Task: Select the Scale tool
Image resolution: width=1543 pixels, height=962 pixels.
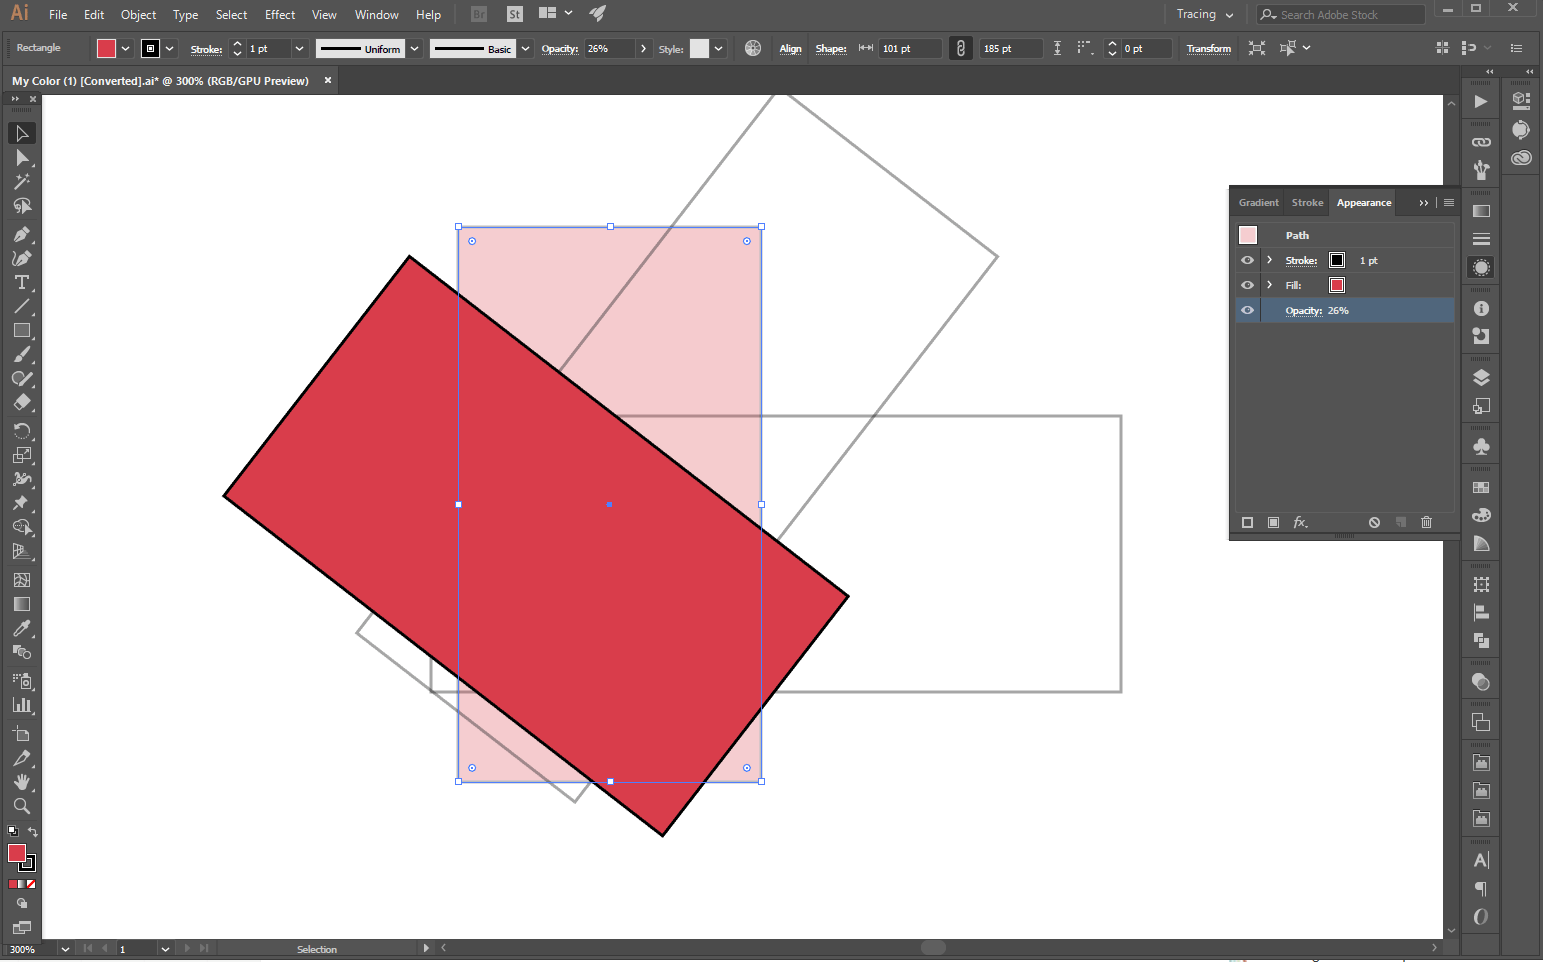Action: coord(22,455)
